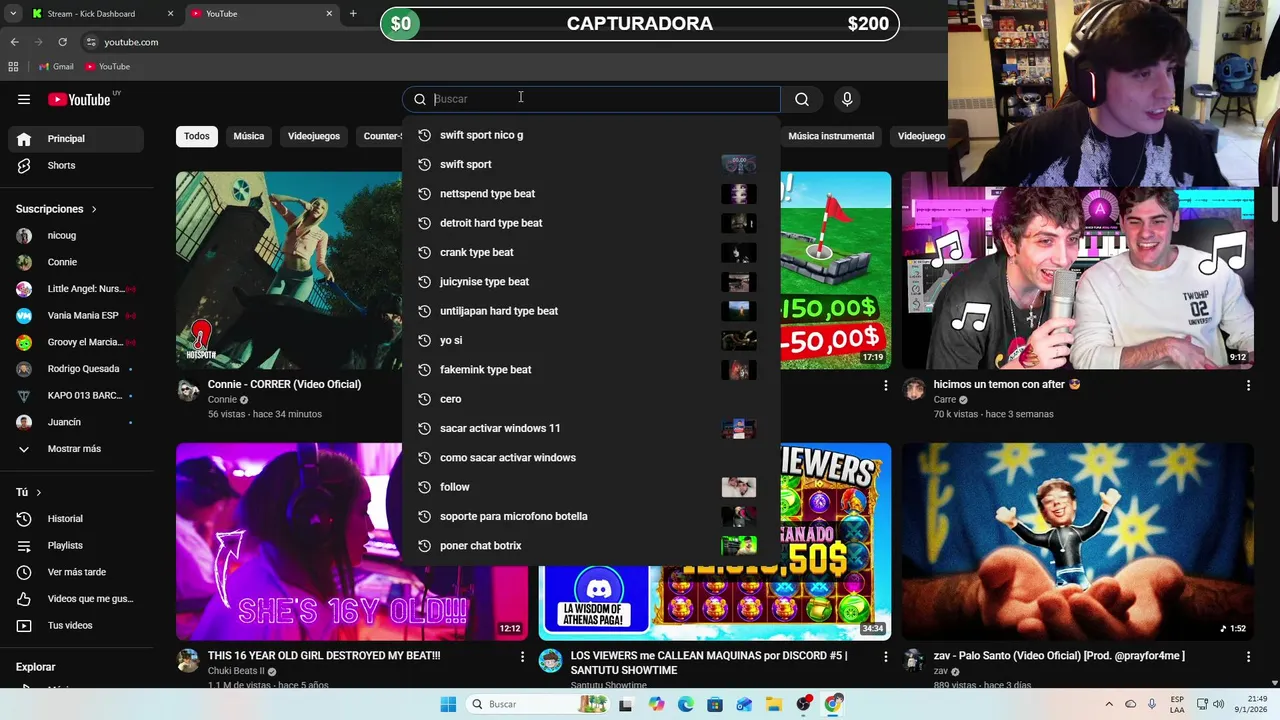Open Rodrigo Quesada channel

tap(76, 369)
